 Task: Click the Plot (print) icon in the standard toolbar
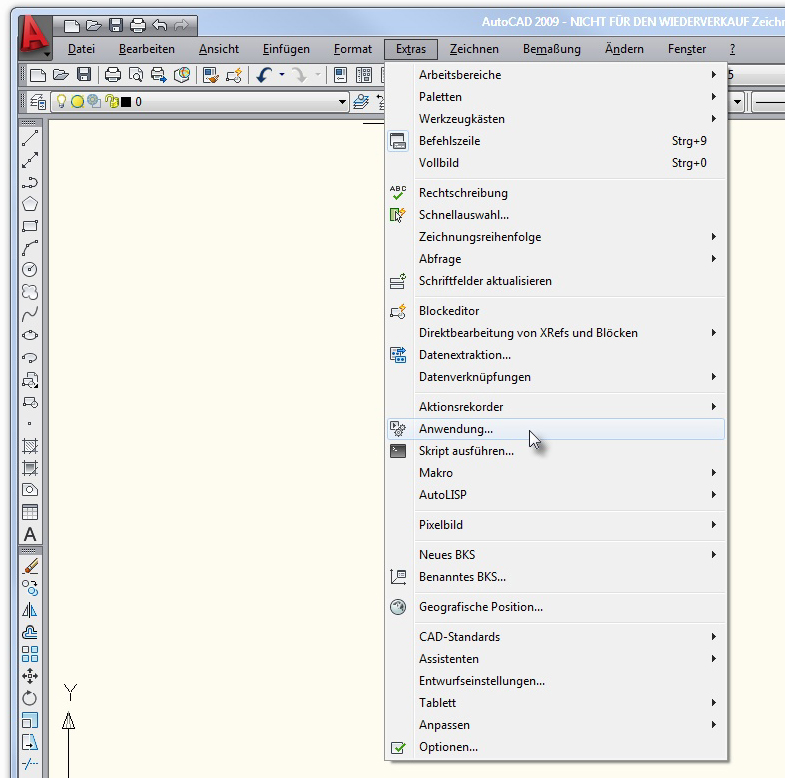113,75
